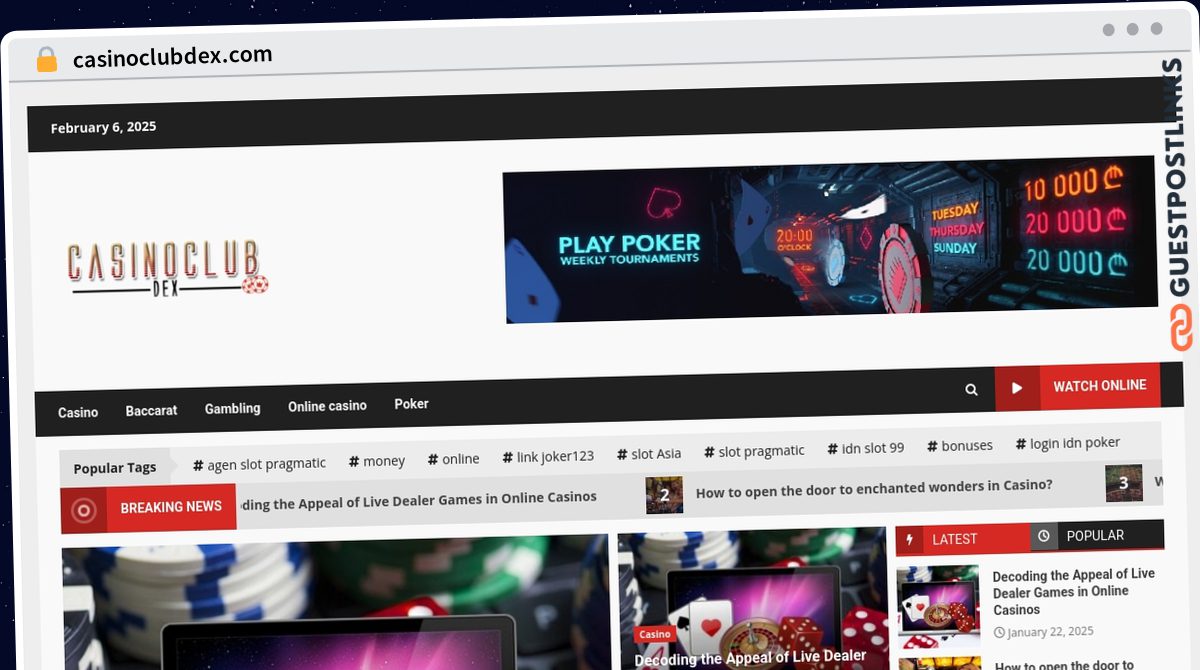Click the Play Poker weekly tournaments banner

(829, 239)
